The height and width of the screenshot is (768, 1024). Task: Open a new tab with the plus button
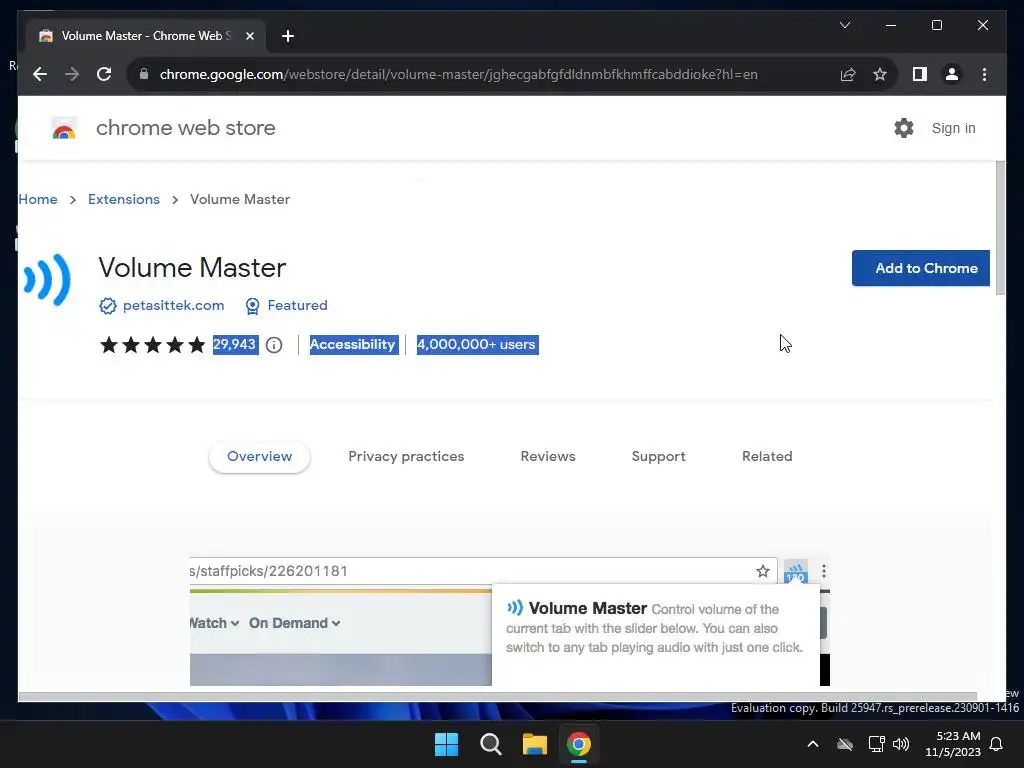point(287,36)
